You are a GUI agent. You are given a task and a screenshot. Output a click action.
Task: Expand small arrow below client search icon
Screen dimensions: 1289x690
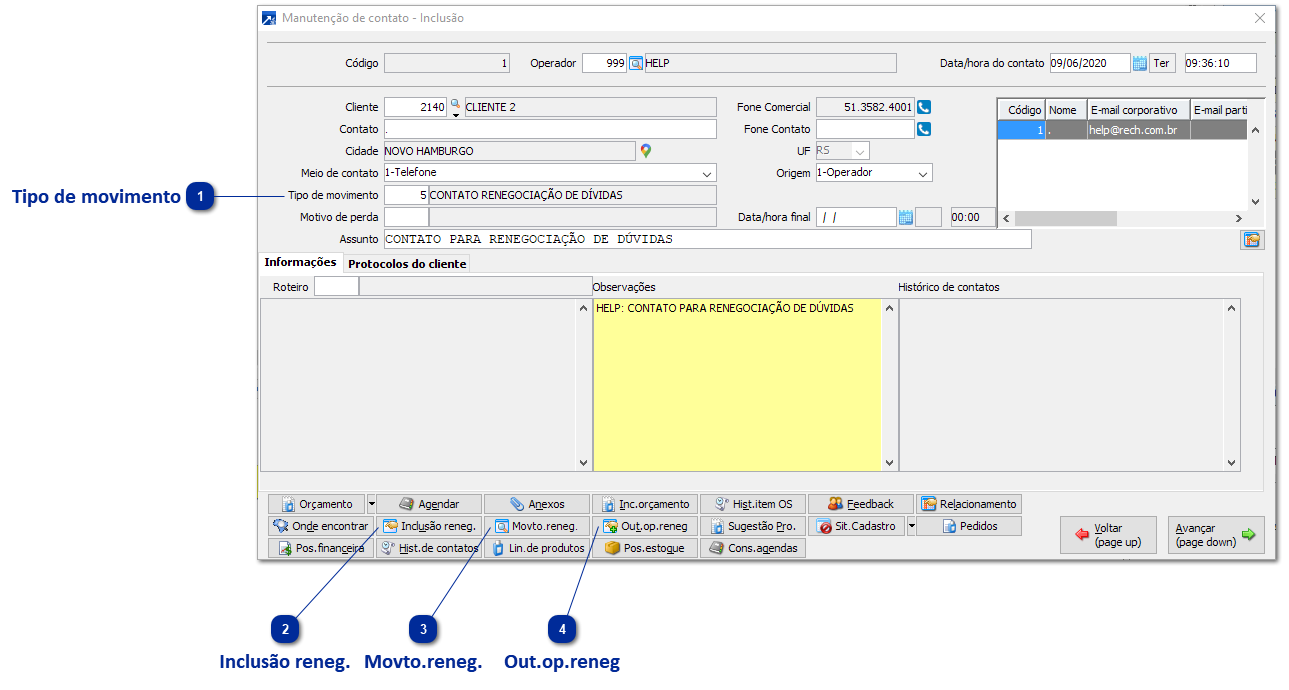[455, 114]
